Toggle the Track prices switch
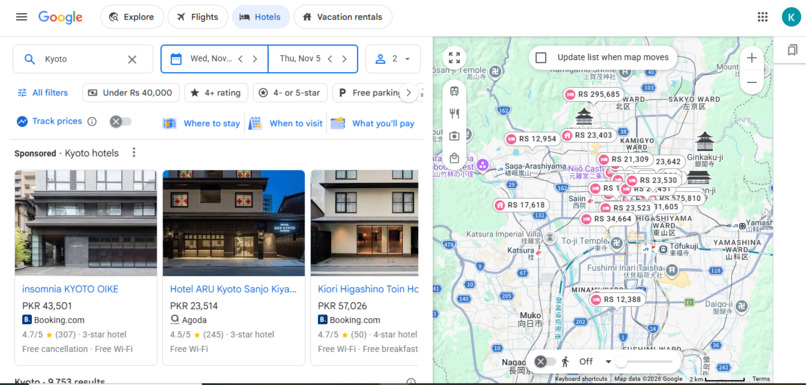 (x=120, y=121)
